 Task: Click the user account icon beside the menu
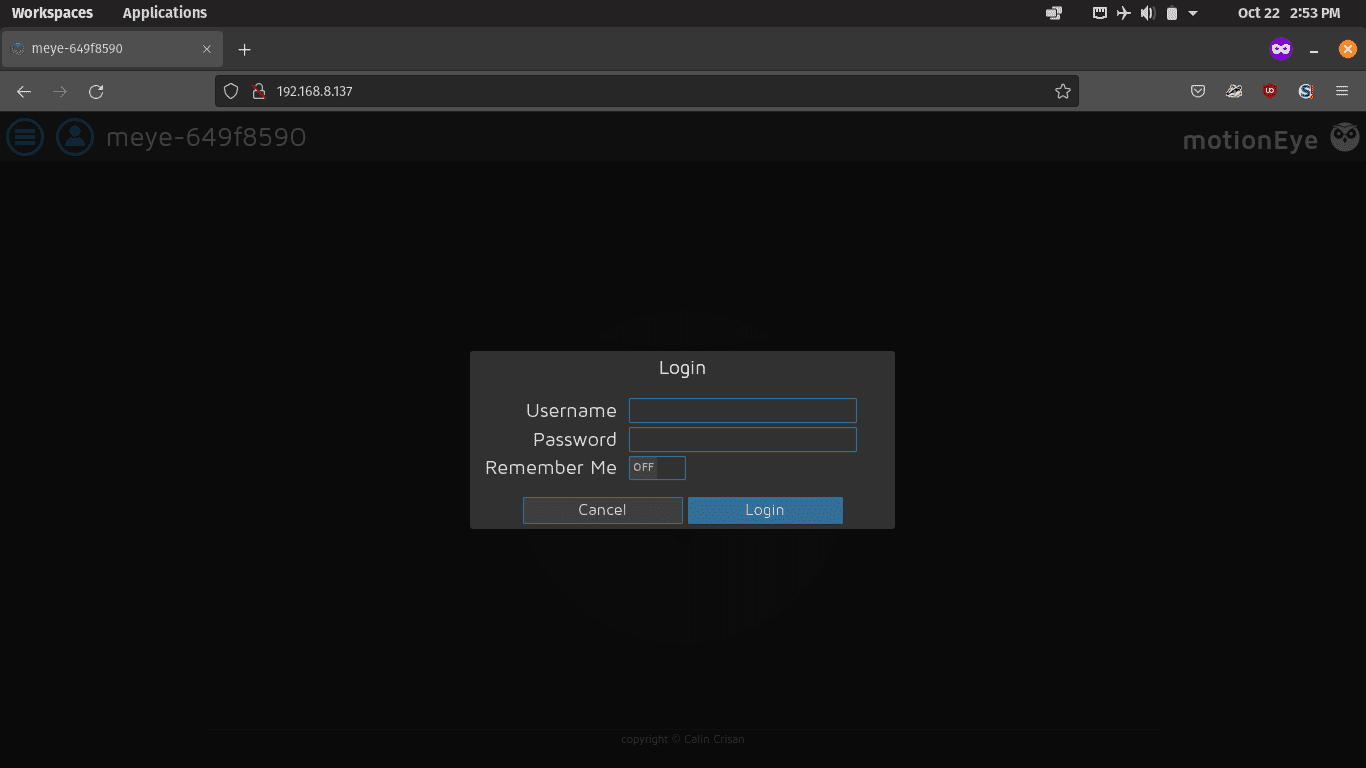[74, 137]
